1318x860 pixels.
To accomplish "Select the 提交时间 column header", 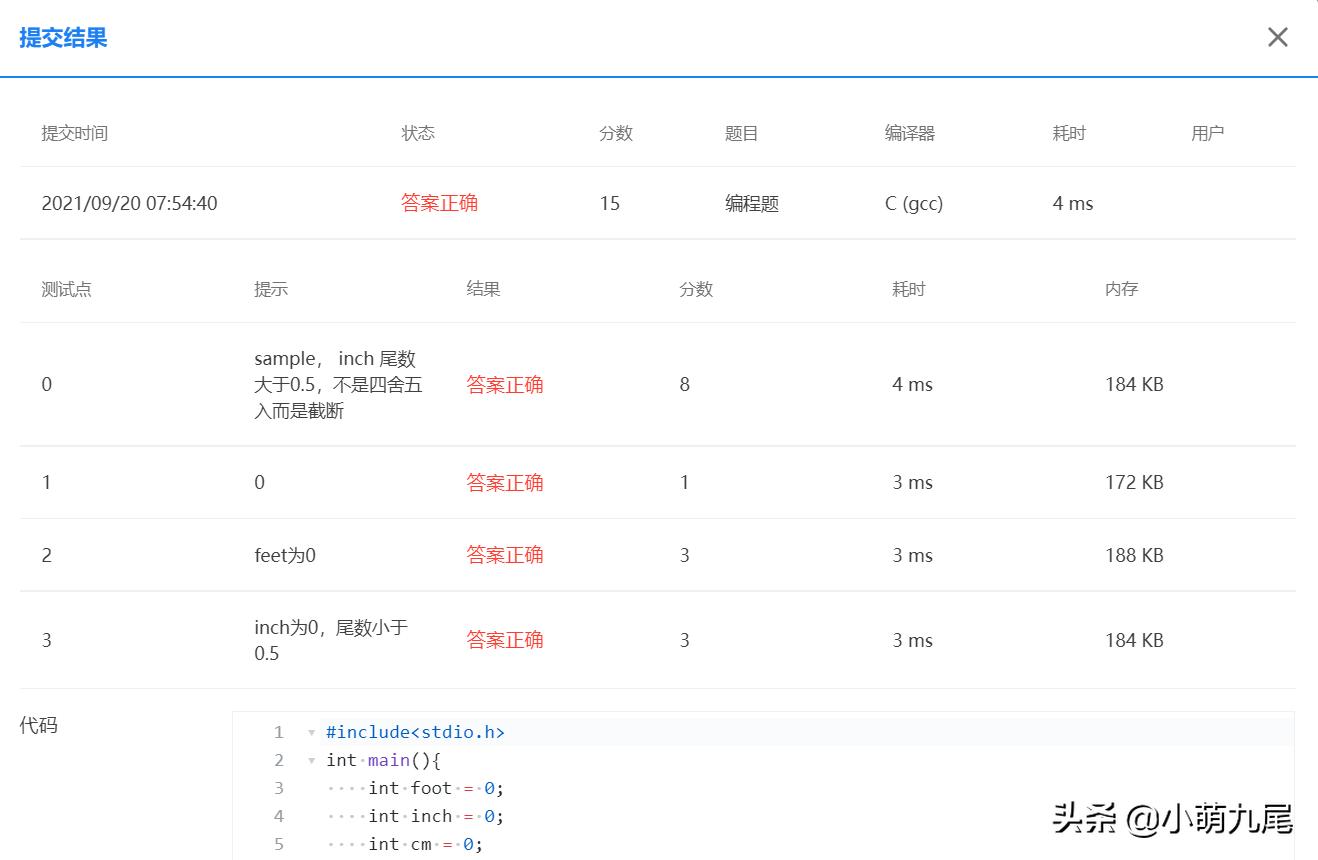I will (x=74, y=133).
